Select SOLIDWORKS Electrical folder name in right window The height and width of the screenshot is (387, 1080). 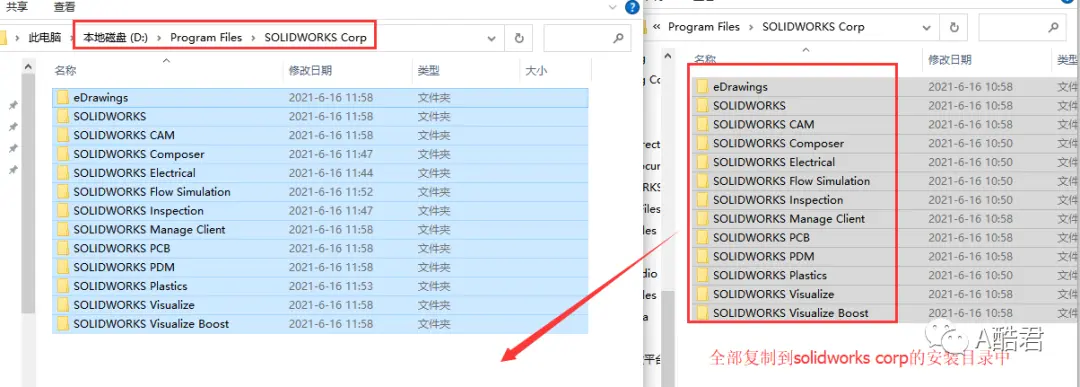point(774,162)
